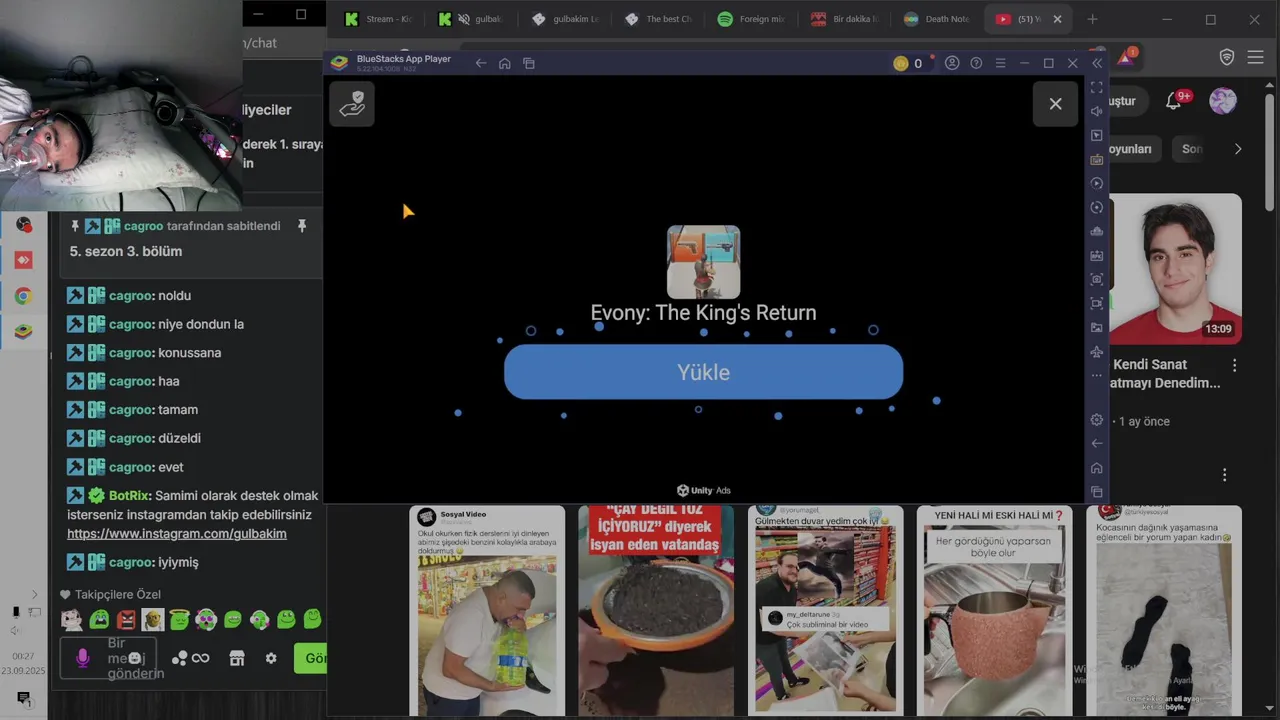Viewport: 1280px width, 720px height.
Task: Collapse the BlueStacks side toolbar with double chevron
Action: [x=1097, y=63]
